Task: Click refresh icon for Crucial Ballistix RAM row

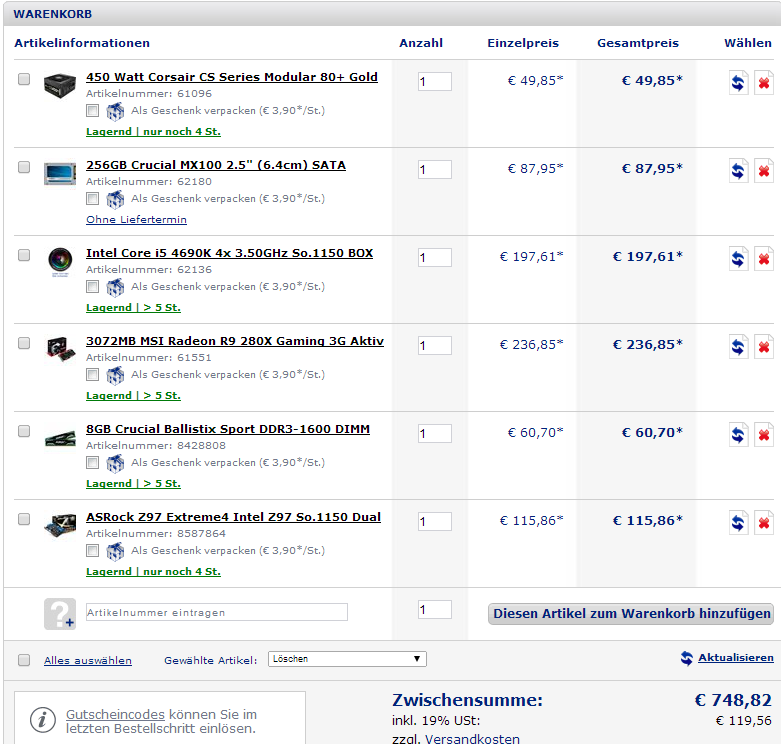Action: (738, 435)
